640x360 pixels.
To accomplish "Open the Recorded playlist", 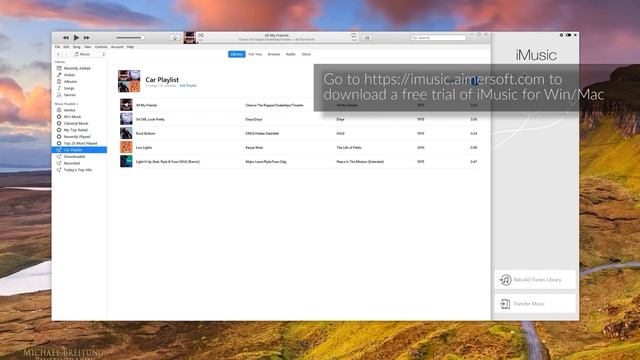I will click(72, 163).
